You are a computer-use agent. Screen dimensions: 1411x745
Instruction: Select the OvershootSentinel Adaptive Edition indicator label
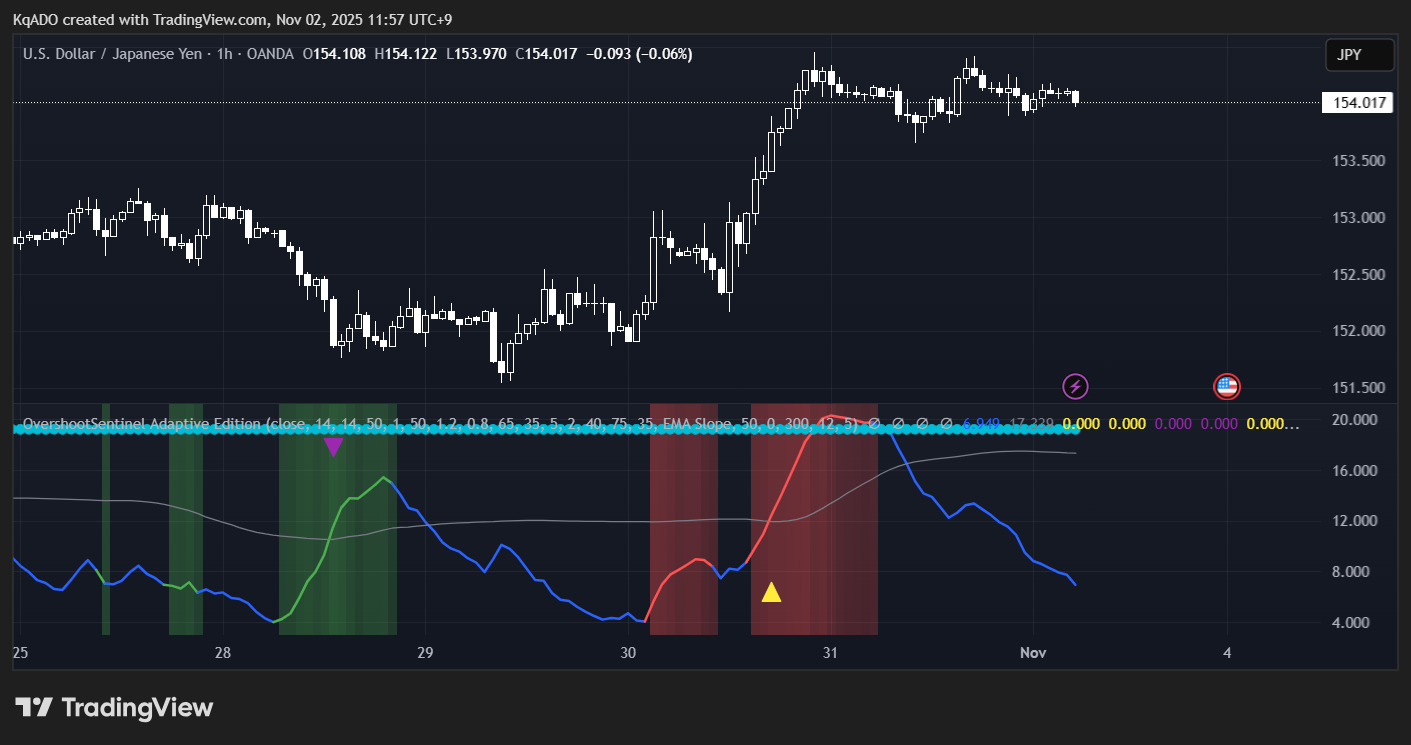[142, 424]
